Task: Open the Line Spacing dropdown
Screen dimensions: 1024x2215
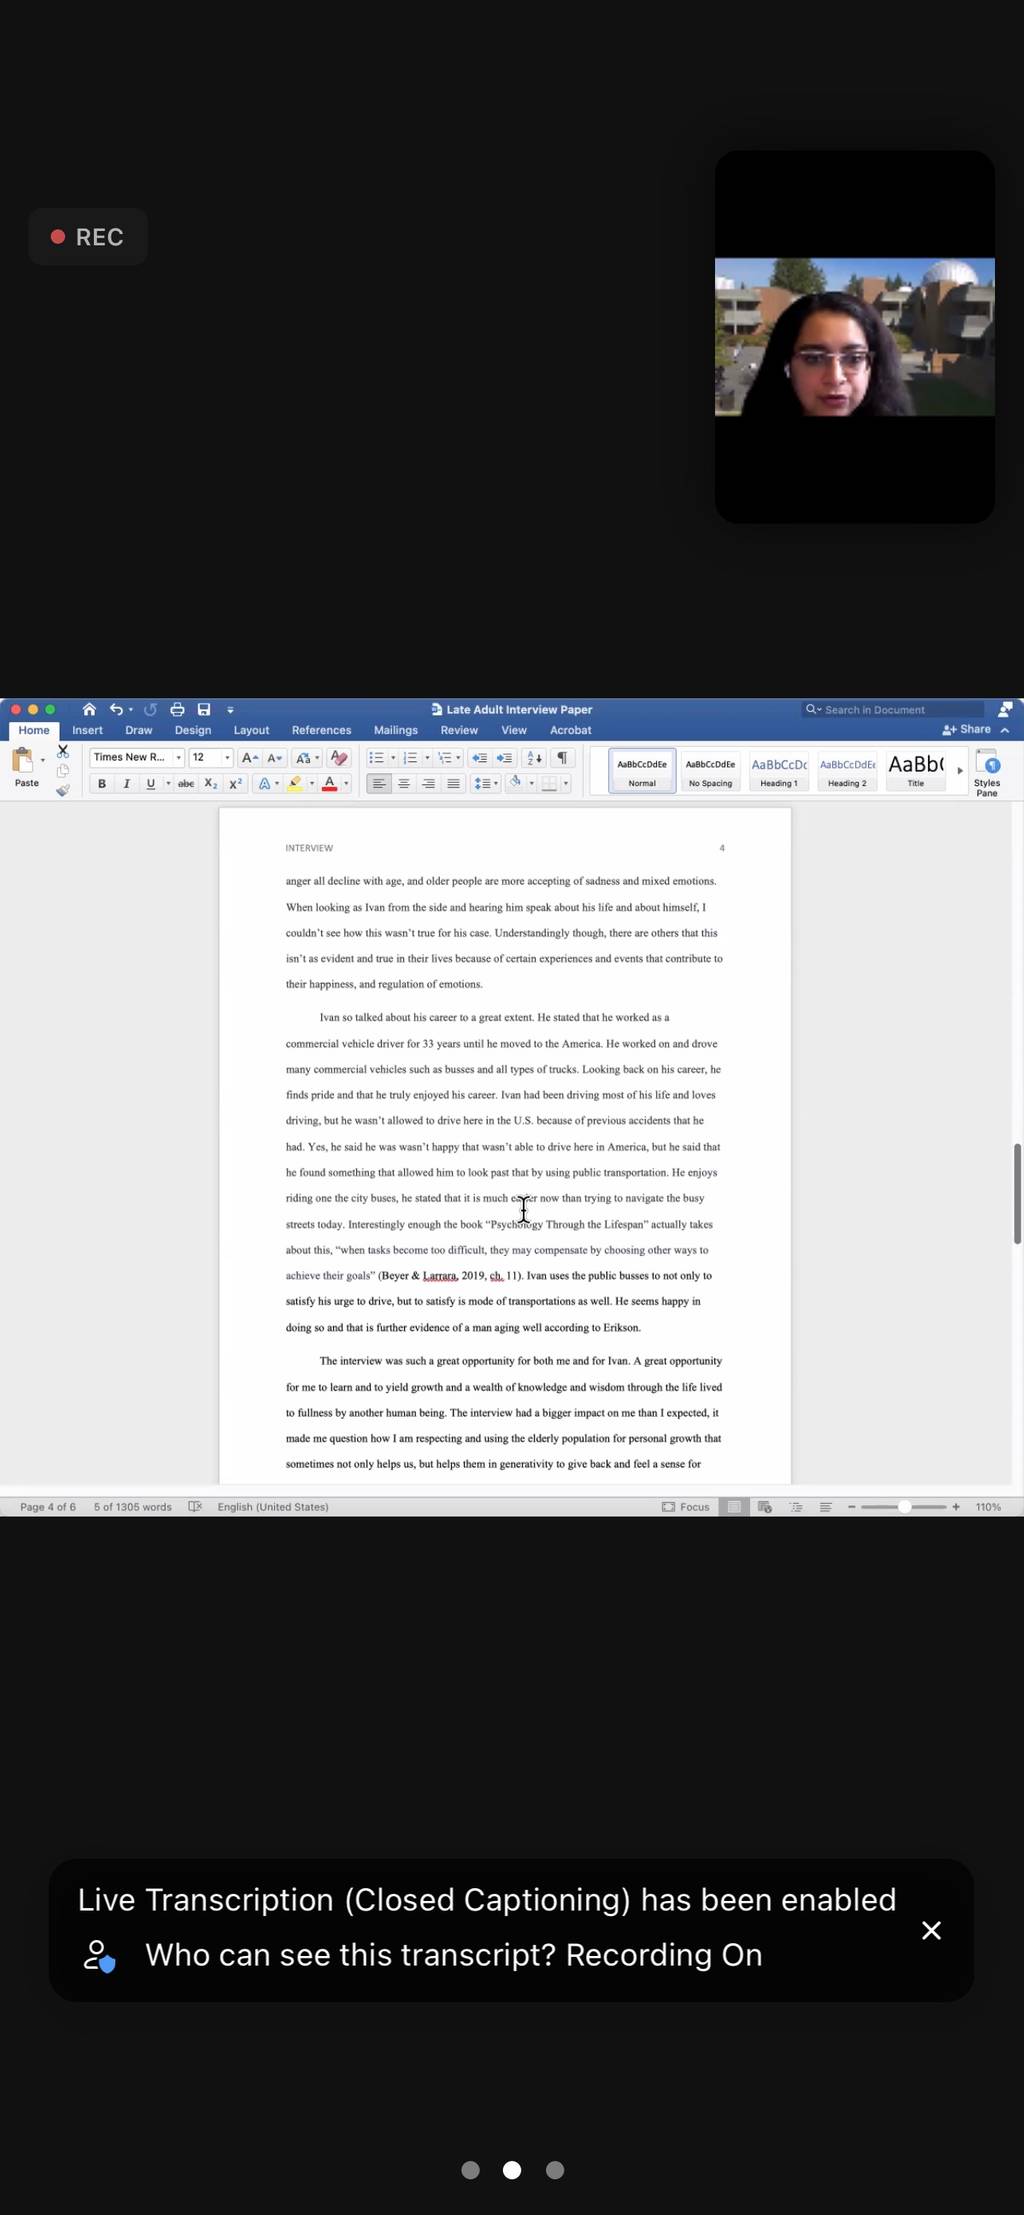Action: click(486, 784)
